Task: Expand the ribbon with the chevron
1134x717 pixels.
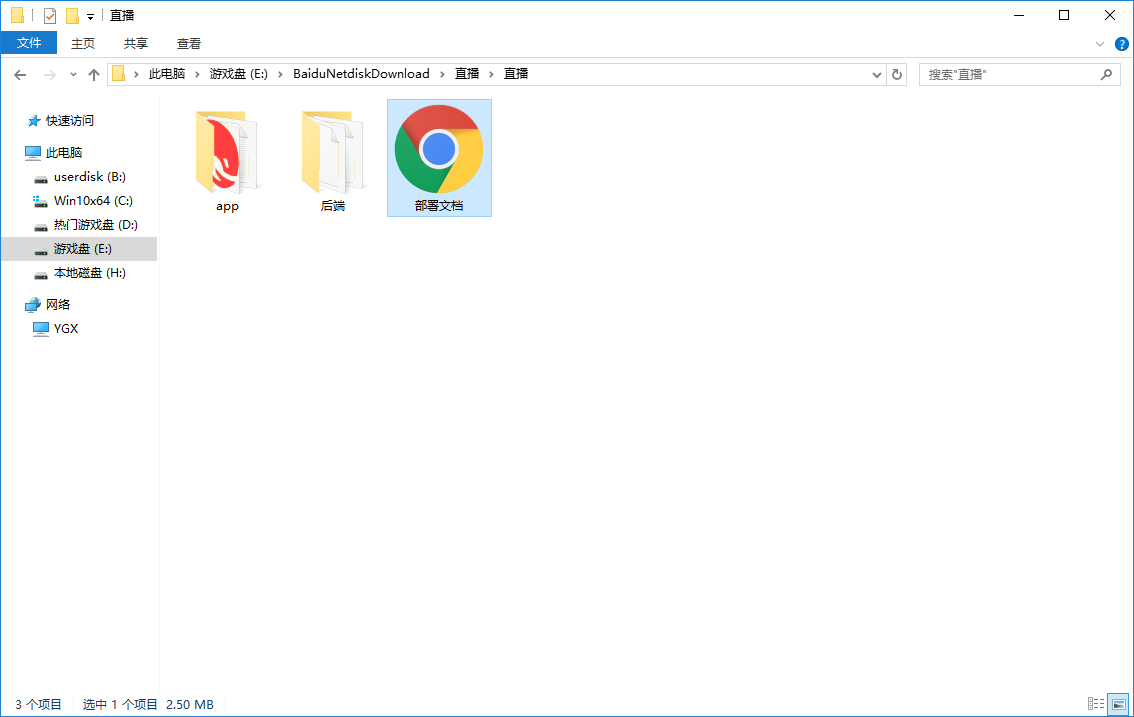Action: [x=1100, y=44]
